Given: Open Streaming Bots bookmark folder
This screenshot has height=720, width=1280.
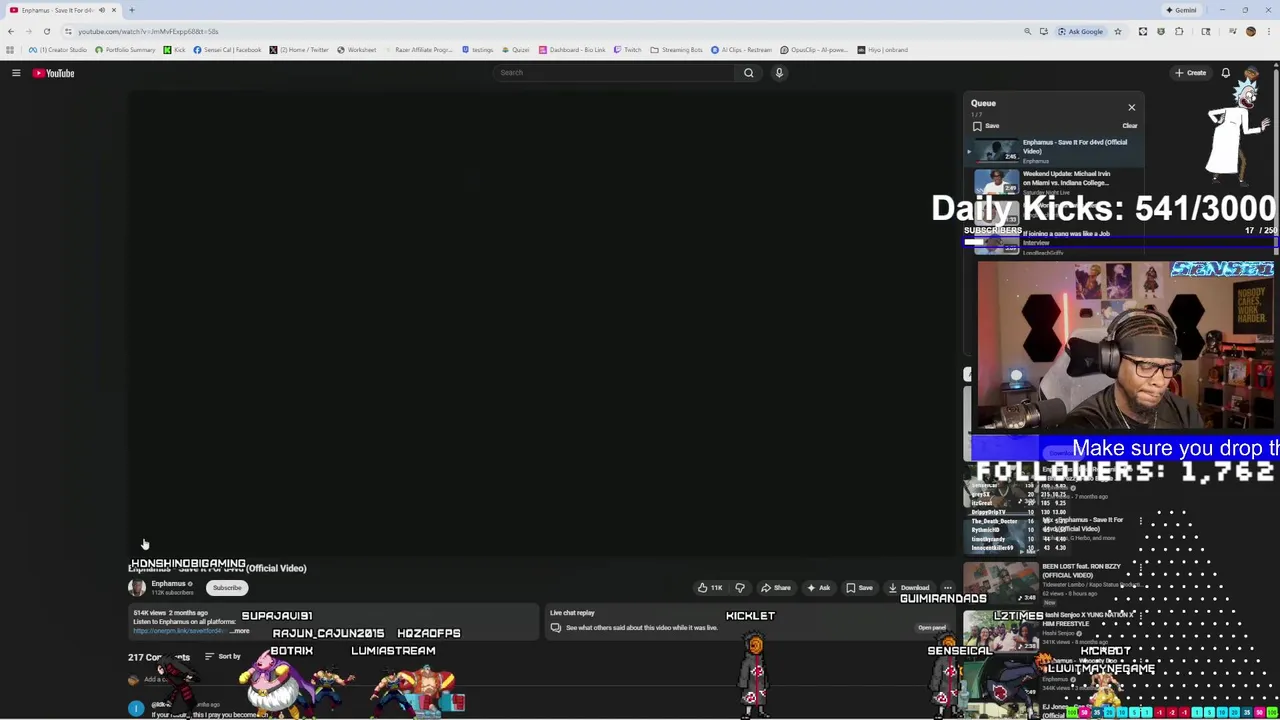Looking at the screenshot, I should (676, 50).
